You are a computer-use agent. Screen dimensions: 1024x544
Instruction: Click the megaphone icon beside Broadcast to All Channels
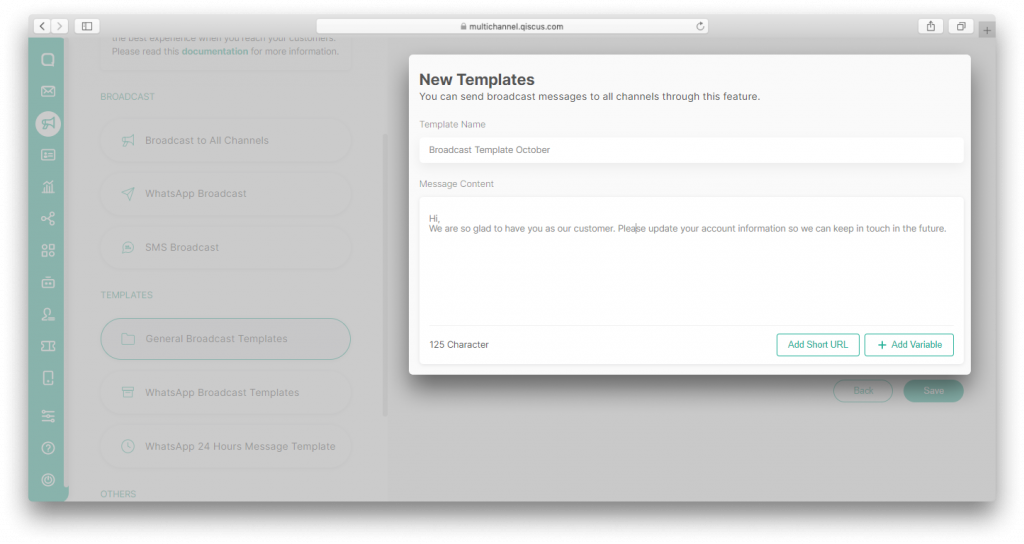[x=128, y=140]
